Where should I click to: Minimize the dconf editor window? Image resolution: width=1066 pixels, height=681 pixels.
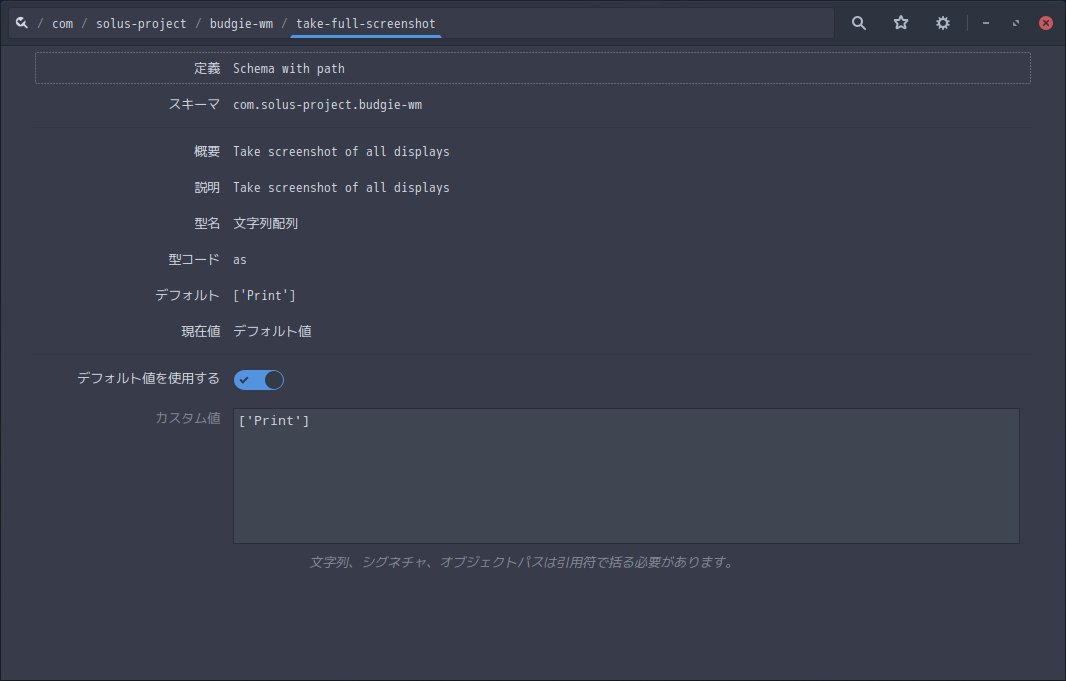[x=986, y=23]
